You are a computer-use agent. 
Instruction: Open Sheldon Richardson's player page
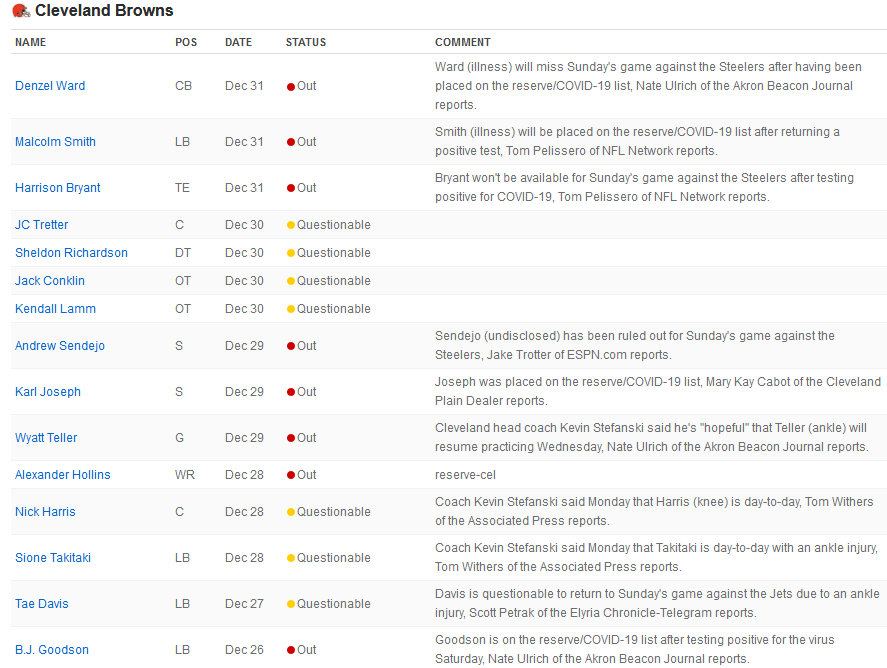[71, 253]
